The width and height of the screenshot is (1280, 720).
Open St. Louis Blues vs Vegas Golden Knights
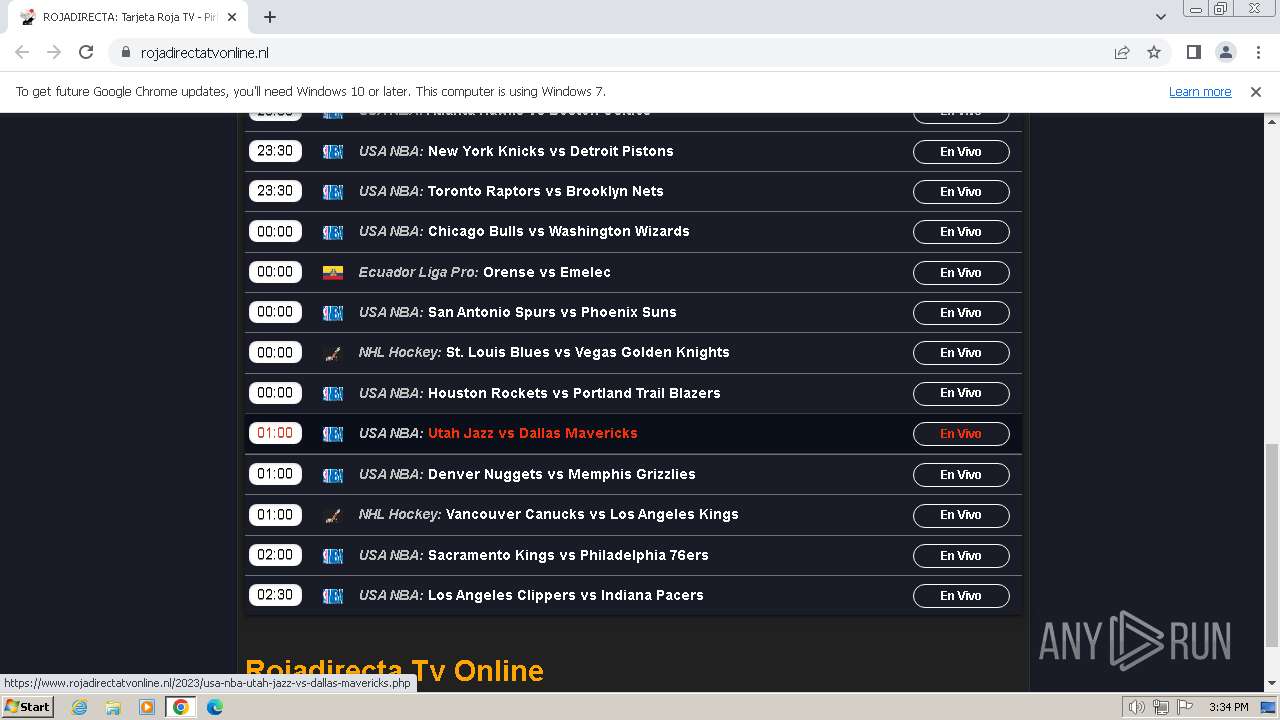tap(588, 352)
